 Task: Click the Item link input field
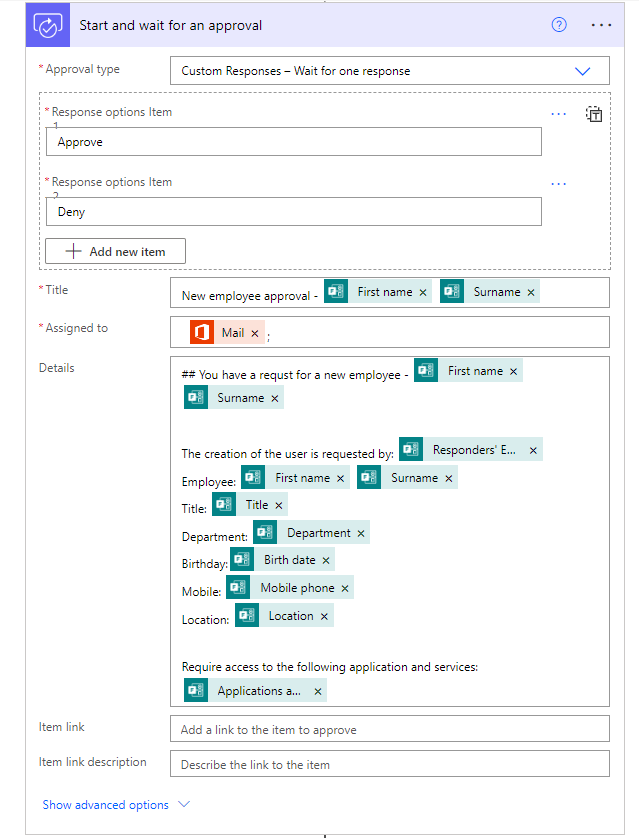tap(389, 729)
